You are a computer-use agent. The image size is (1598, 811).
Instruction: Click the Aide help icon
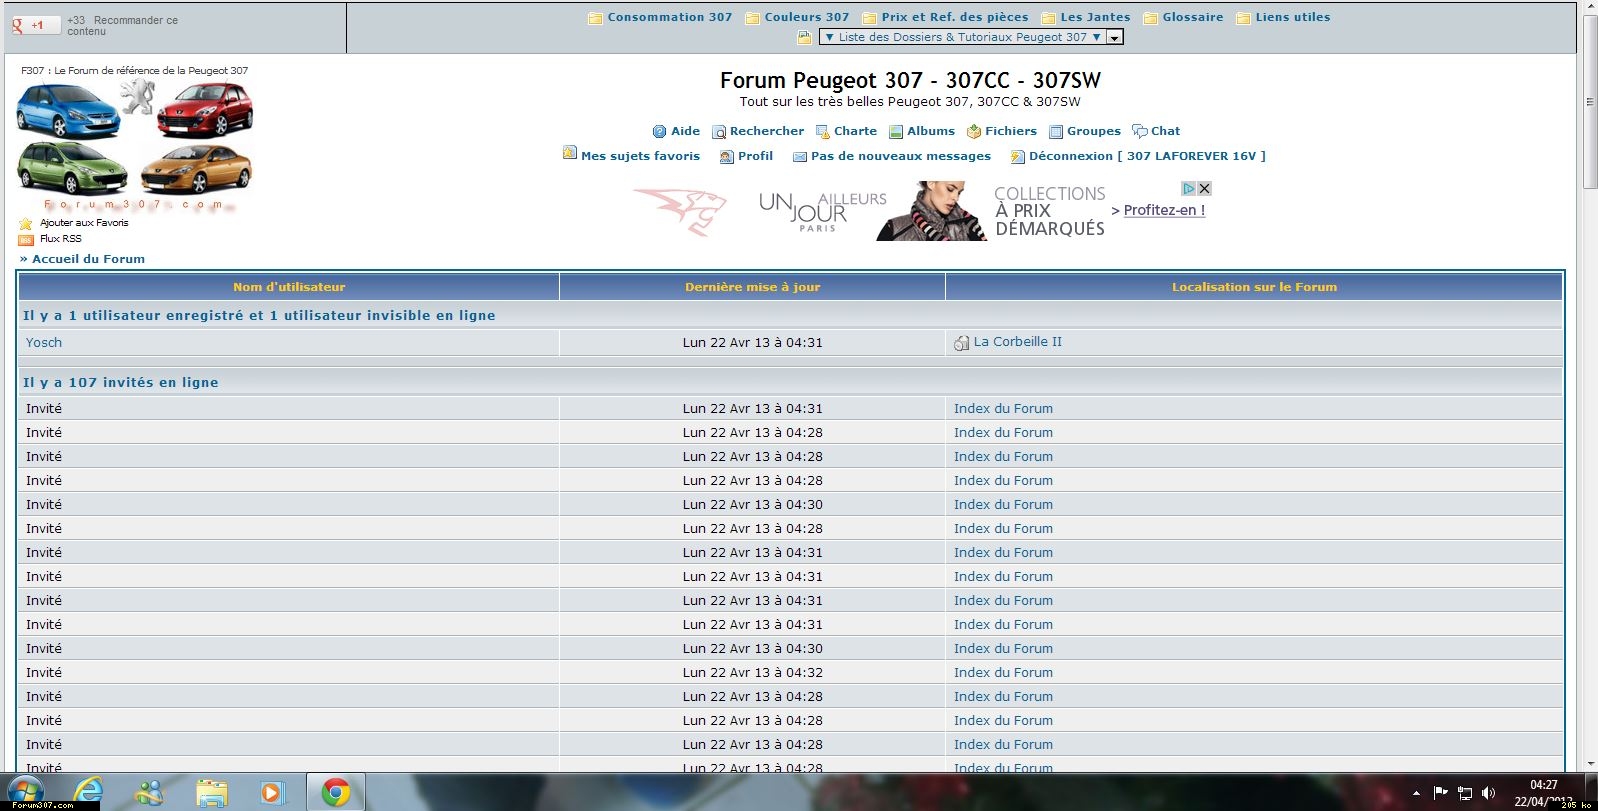pyautogui.click(x=659, y=131)
